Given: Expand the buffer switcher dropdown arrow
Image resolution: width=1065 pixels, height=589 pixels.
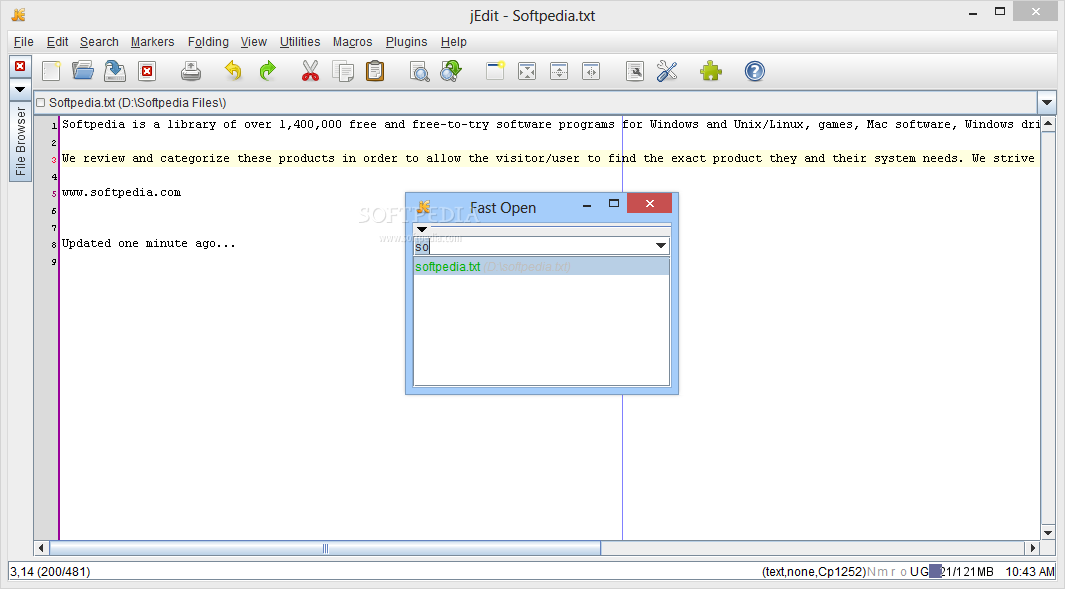Looking at the screenshot, I should (1047, 103).
